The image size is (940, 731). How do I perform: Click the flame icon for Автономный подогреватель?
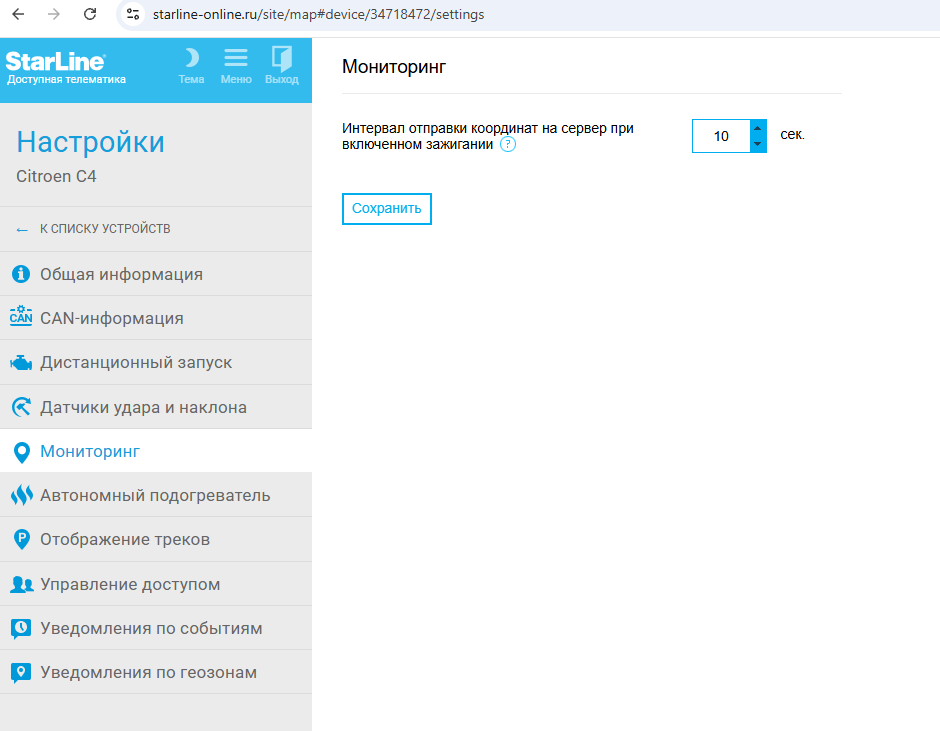pyautogui.click(x=22, y=495)
